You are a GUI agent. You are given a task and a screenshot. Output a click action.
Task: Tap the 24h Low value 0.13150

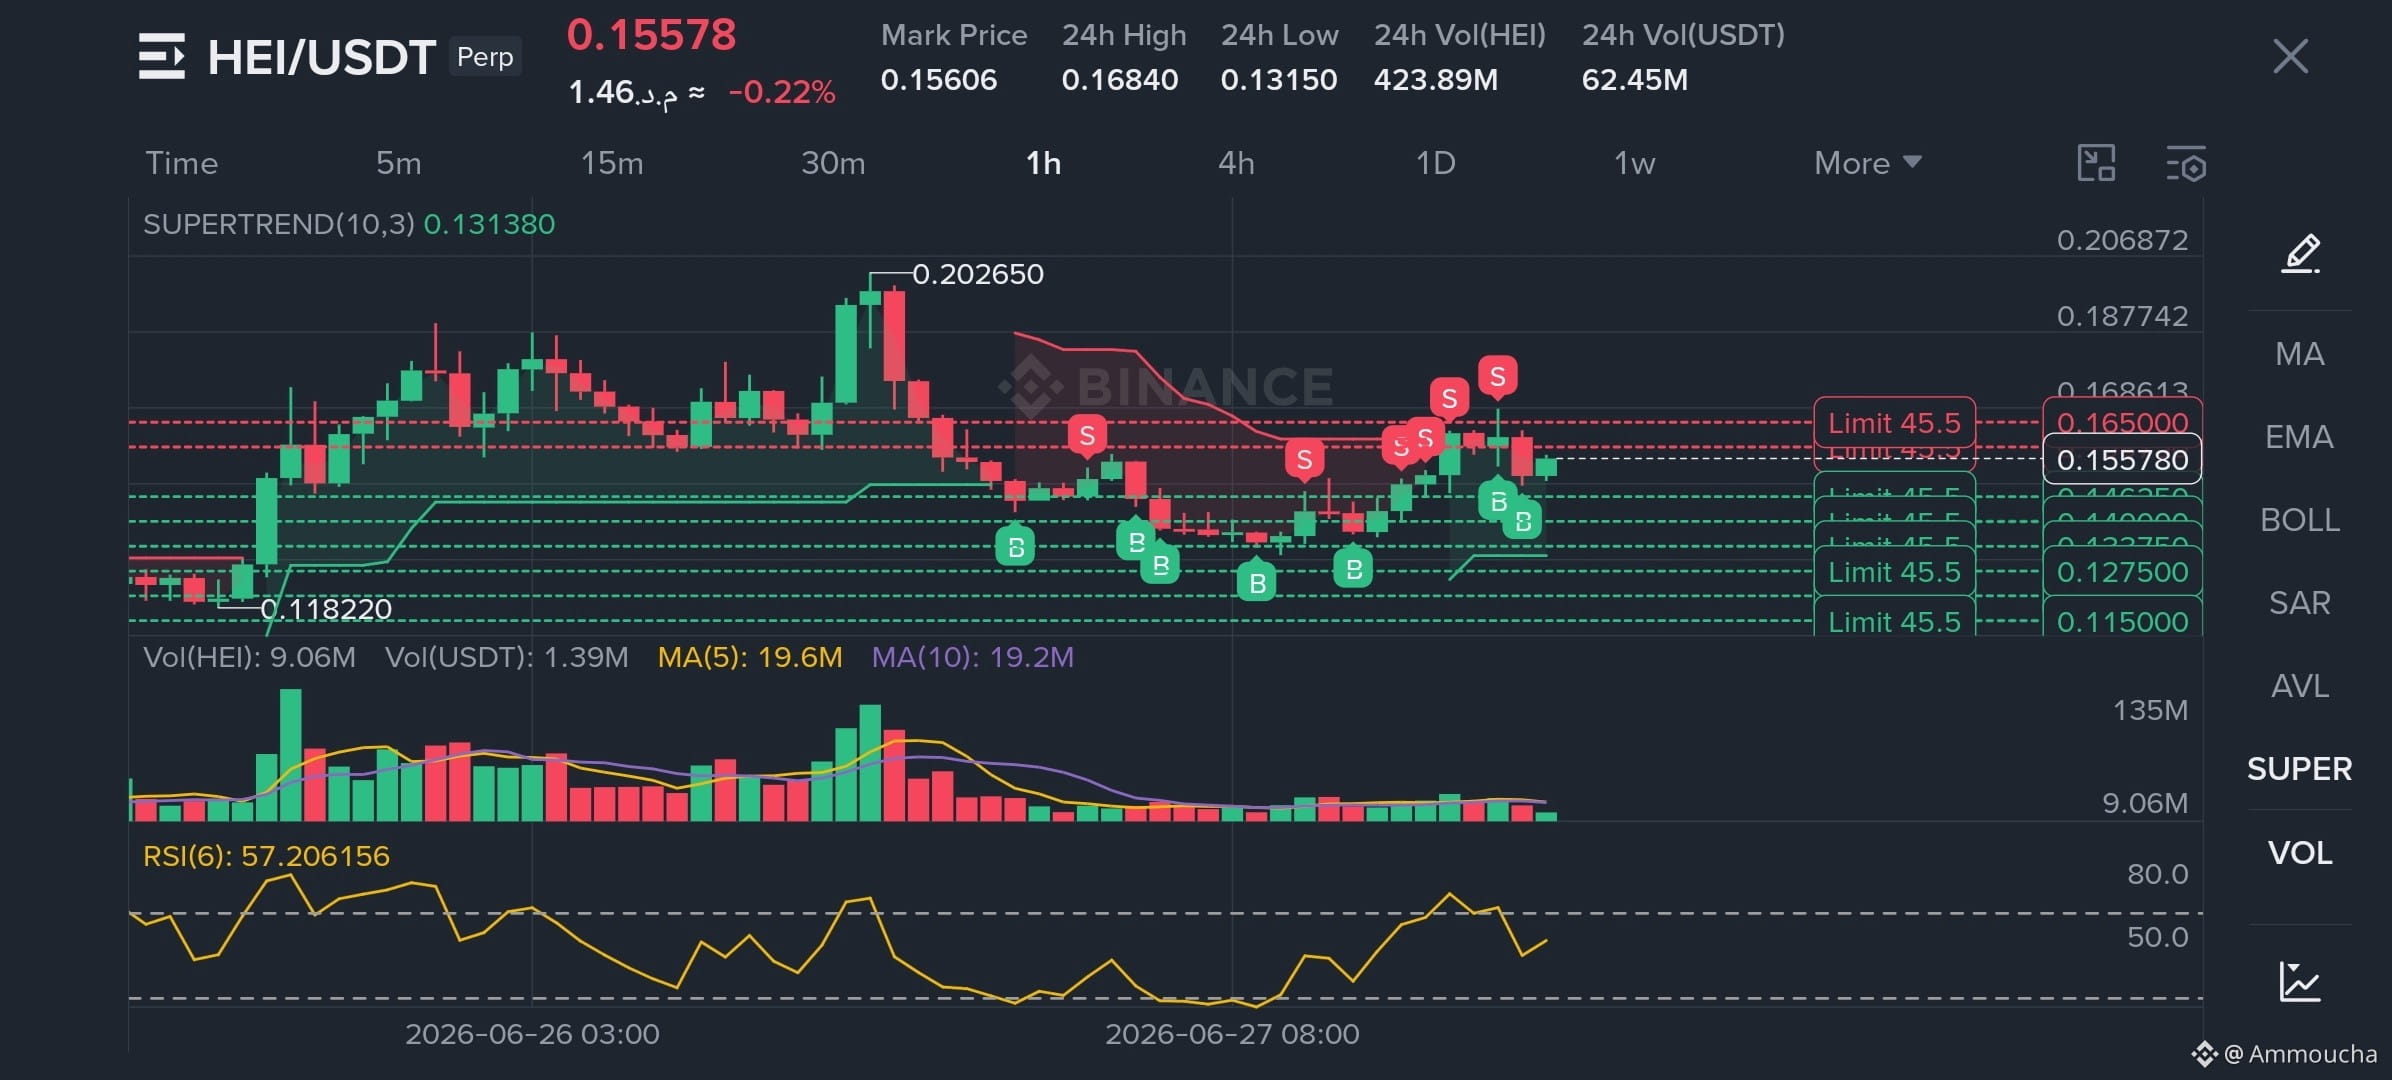[1278, 79]
